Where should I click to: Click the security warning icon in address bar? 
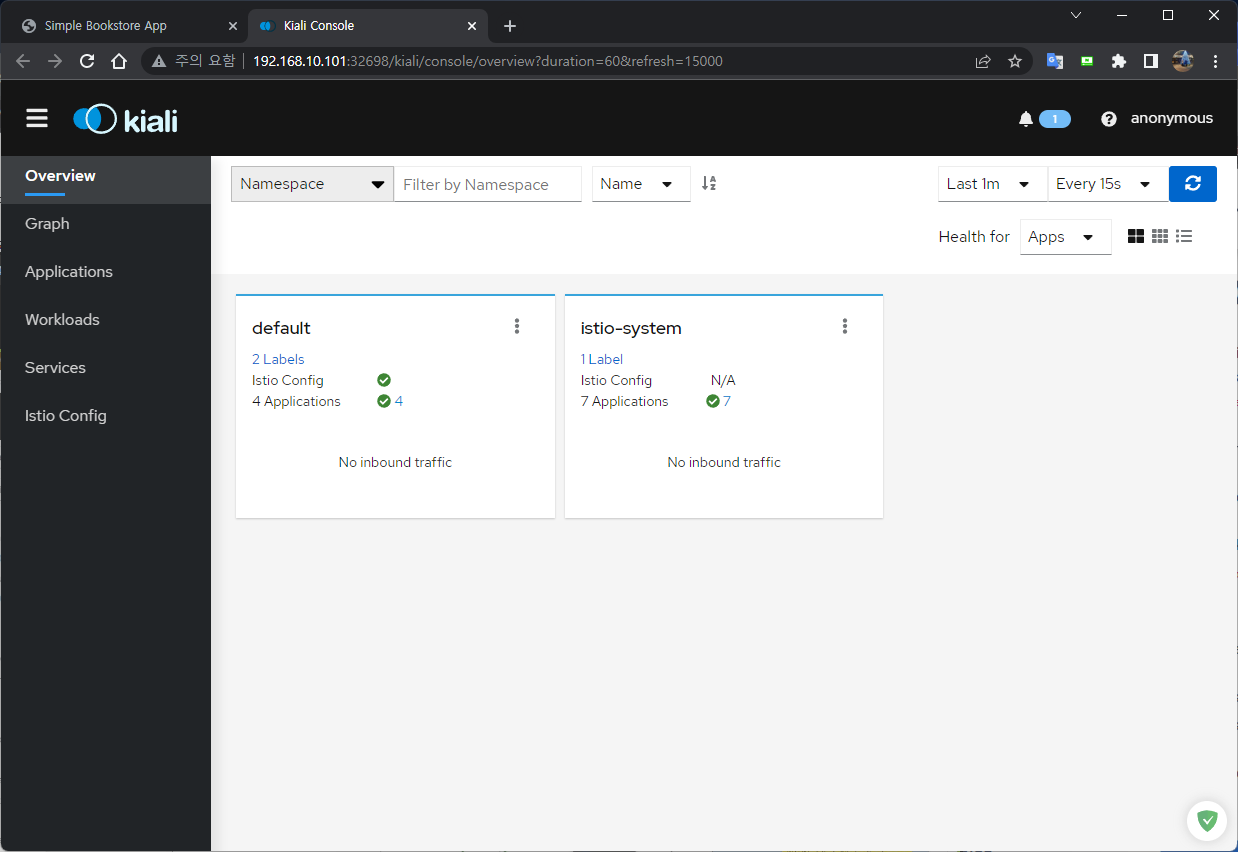(x=159, y=61)
